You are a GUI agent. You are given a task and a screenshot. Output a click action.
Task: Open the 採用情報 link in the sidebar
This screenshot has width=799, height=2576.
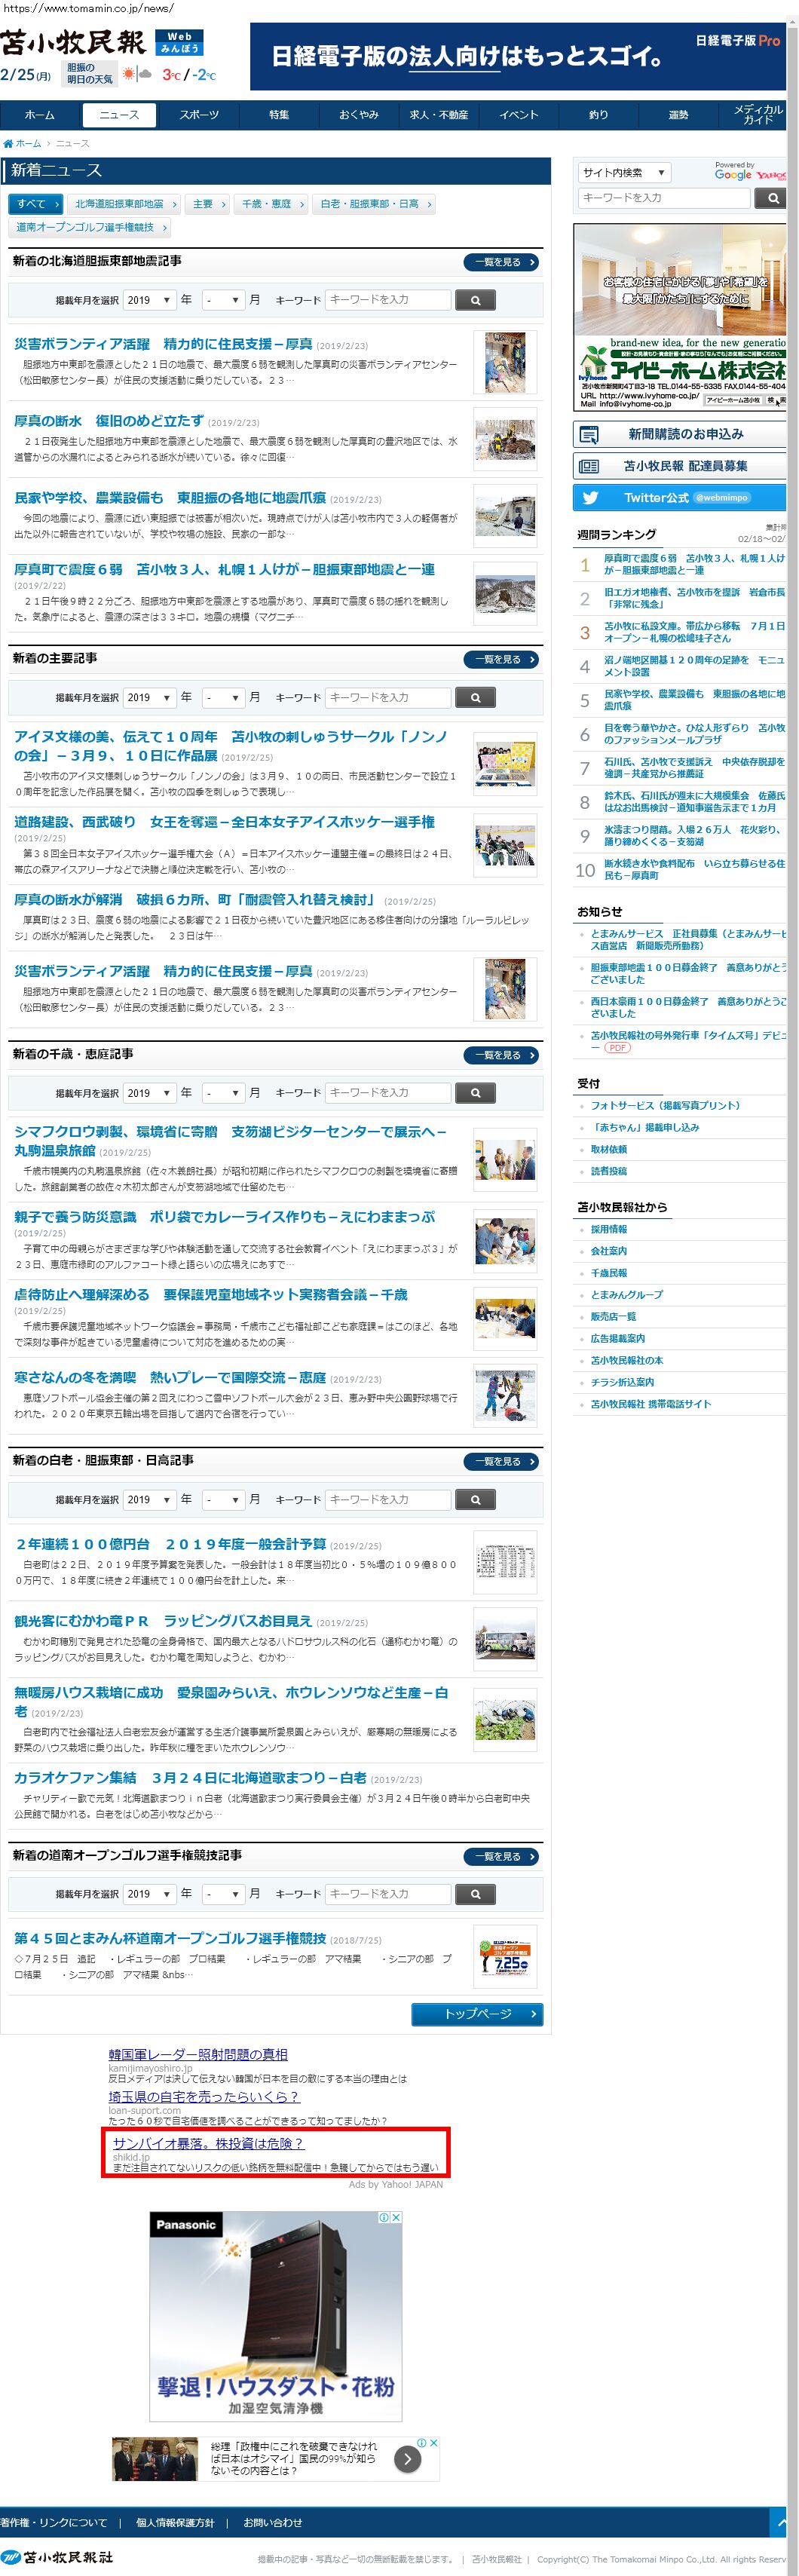coord(608,1229)
